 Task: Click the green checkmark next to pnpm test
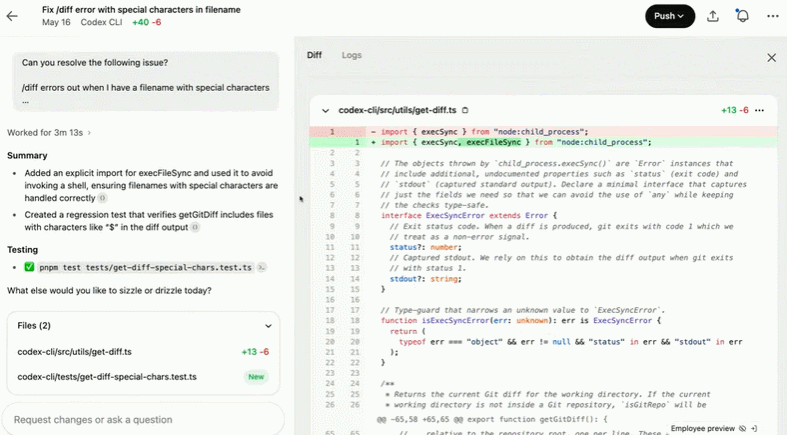[29, 267]
